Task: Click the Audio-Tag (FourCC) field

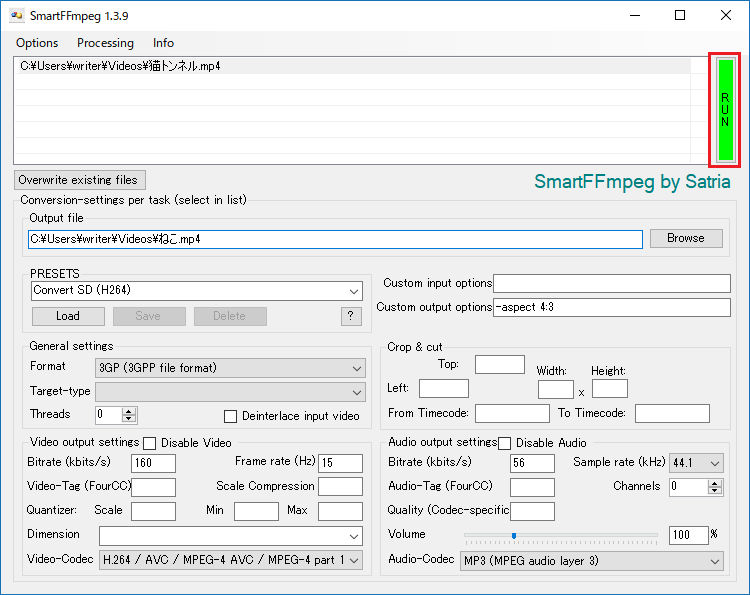Action: pyautogui.click(x=532, y=487)
